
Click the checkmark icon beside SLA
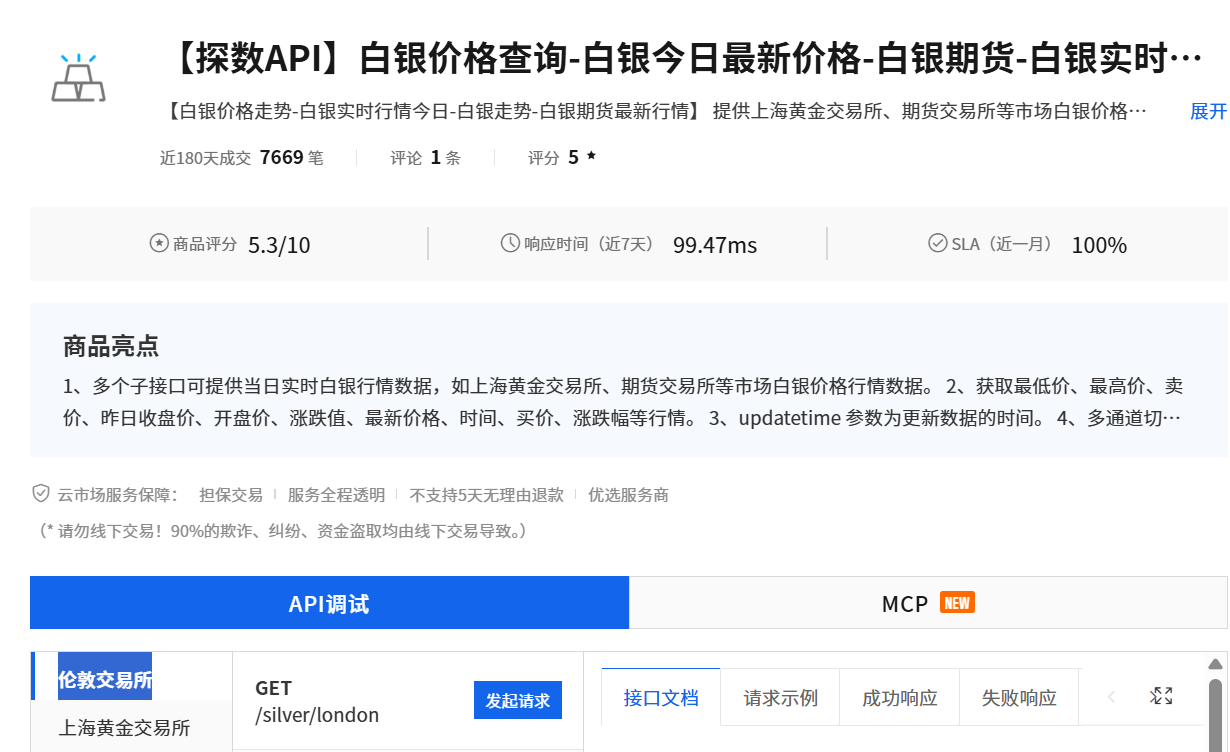tap(938, 243)
